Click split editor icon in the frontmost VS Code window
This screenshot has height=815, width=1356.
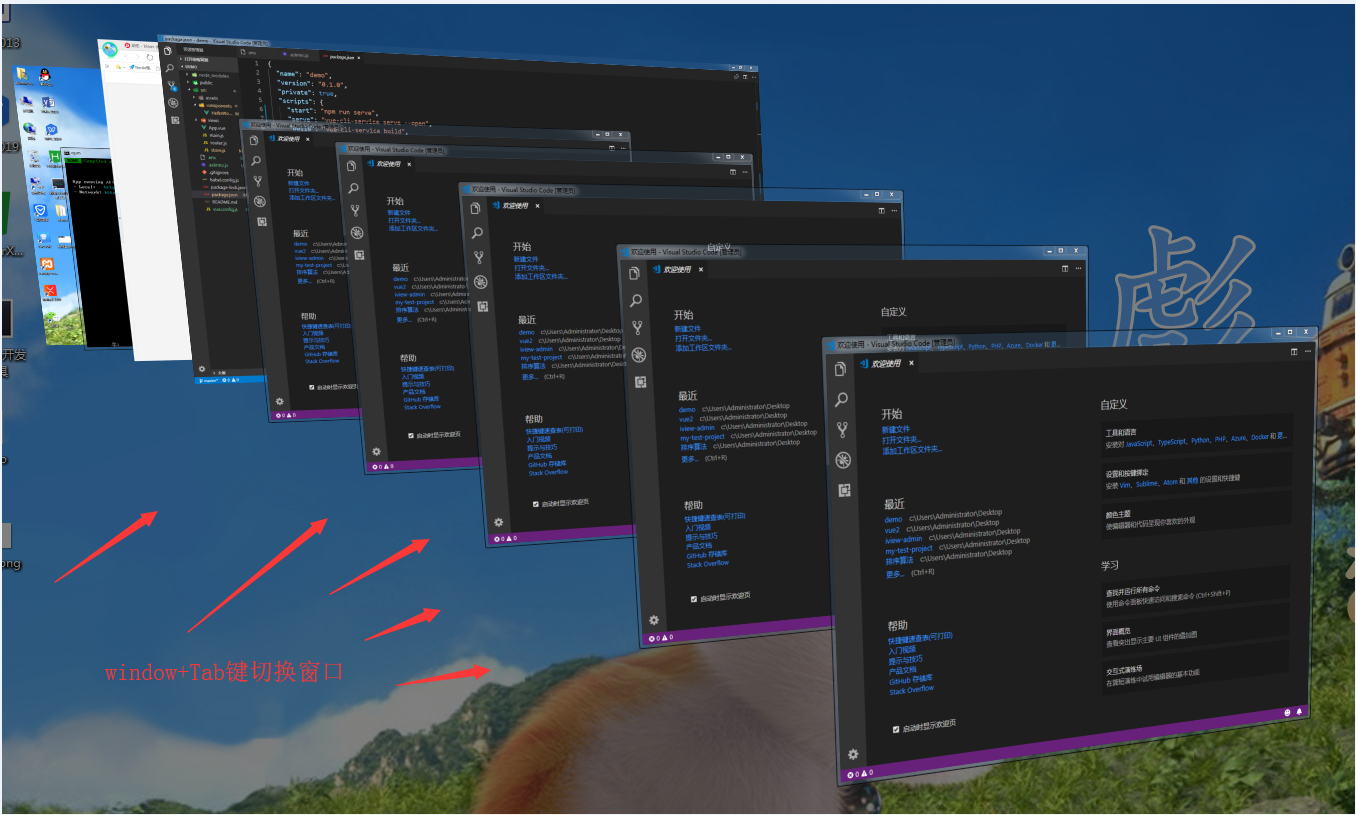1293,352
